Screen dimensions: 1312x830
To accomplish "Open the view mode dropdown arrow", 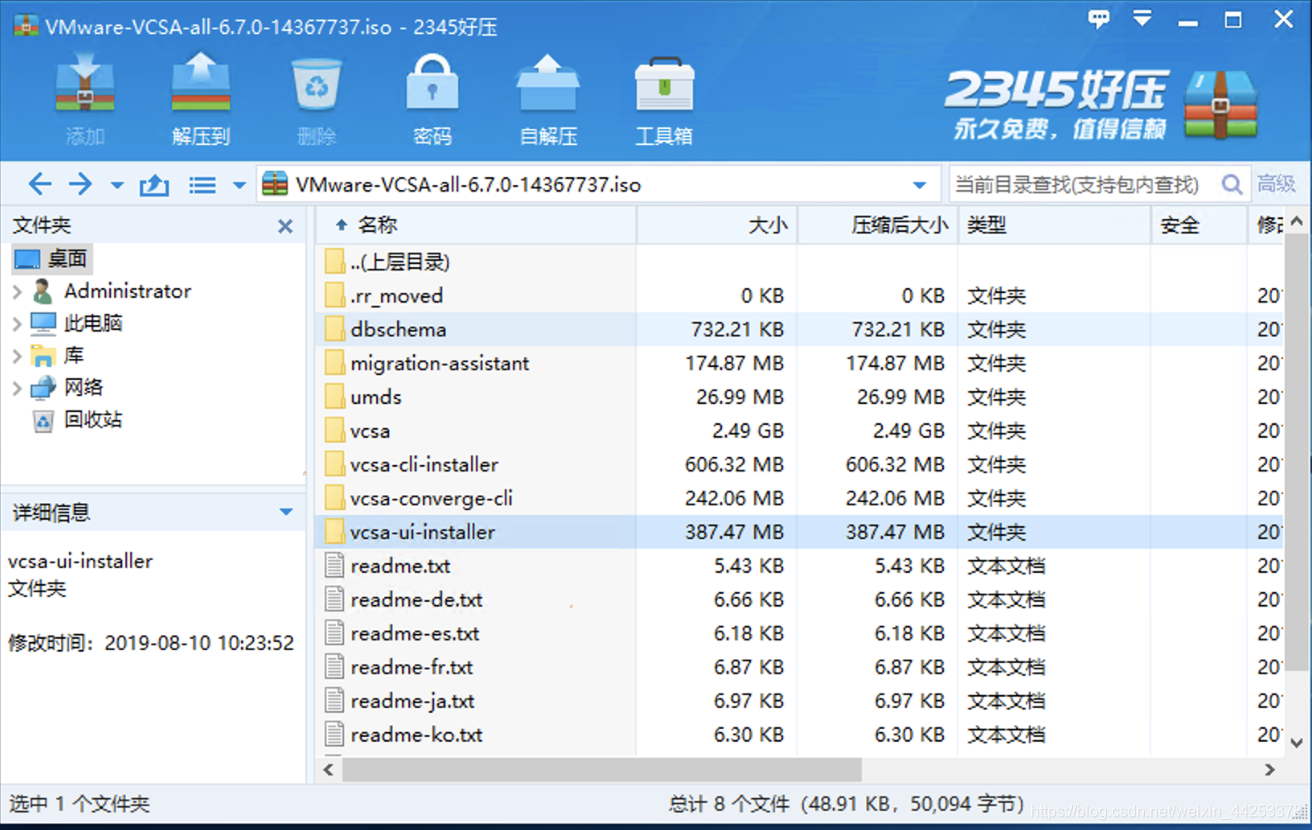I will 239,186.
